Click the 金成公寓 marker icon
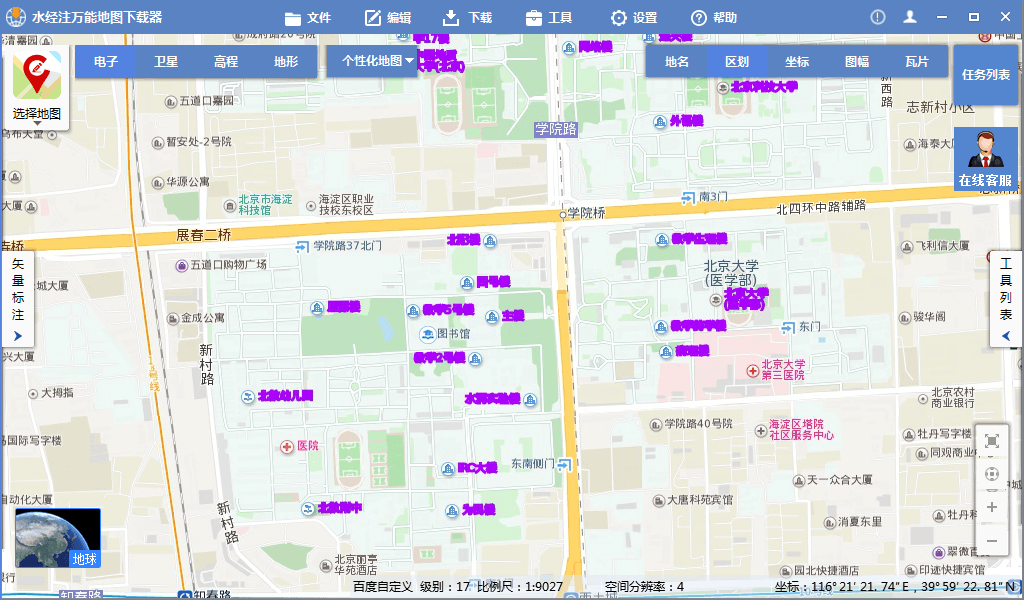 tap(173, 319)
